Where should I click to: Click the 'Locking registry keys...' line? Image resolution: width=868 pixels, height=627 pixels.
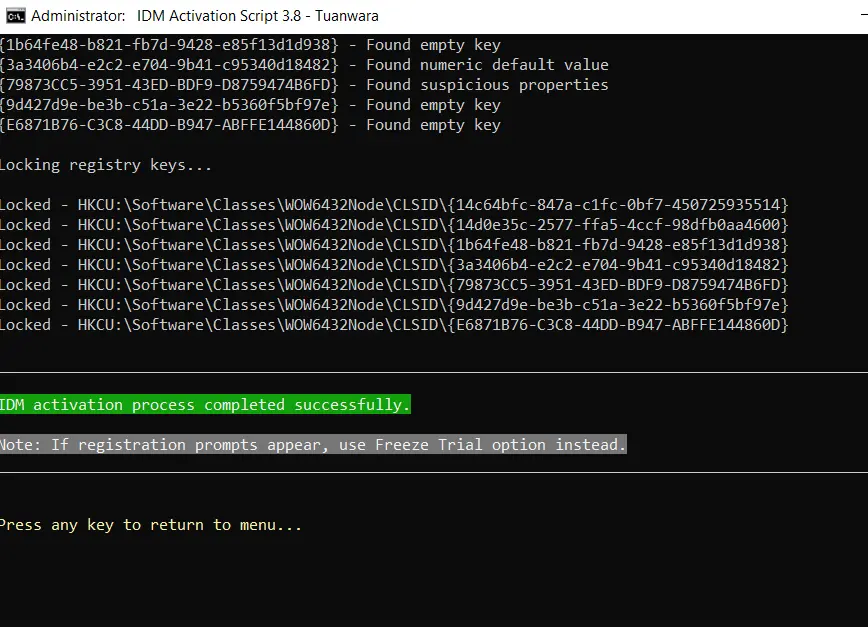pyautogui.click(x=105, y=165)
